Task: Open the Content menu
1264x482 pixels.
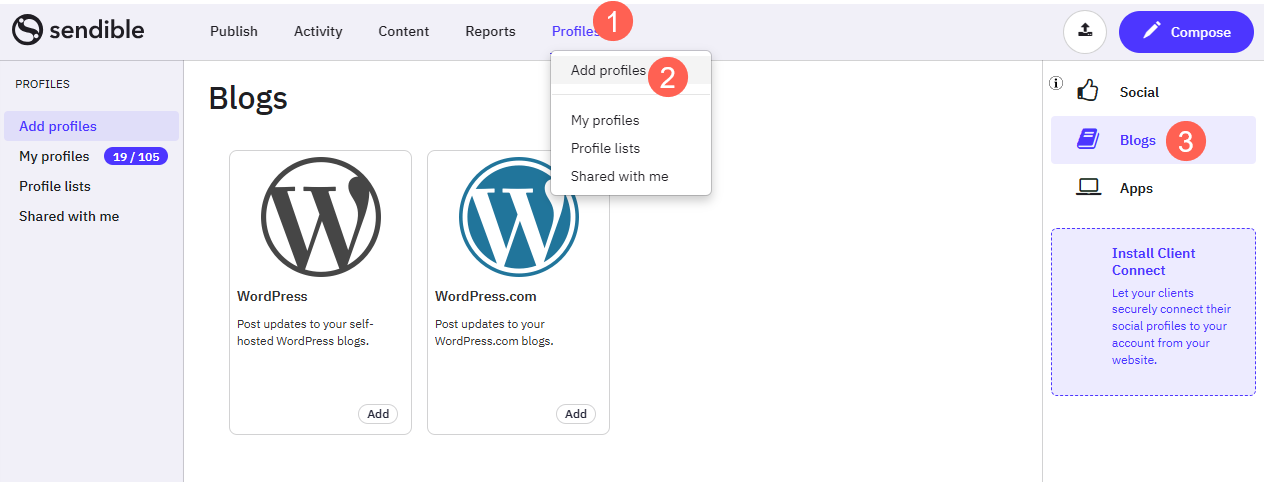Action: pyautogui.click(x=404, y=31)
